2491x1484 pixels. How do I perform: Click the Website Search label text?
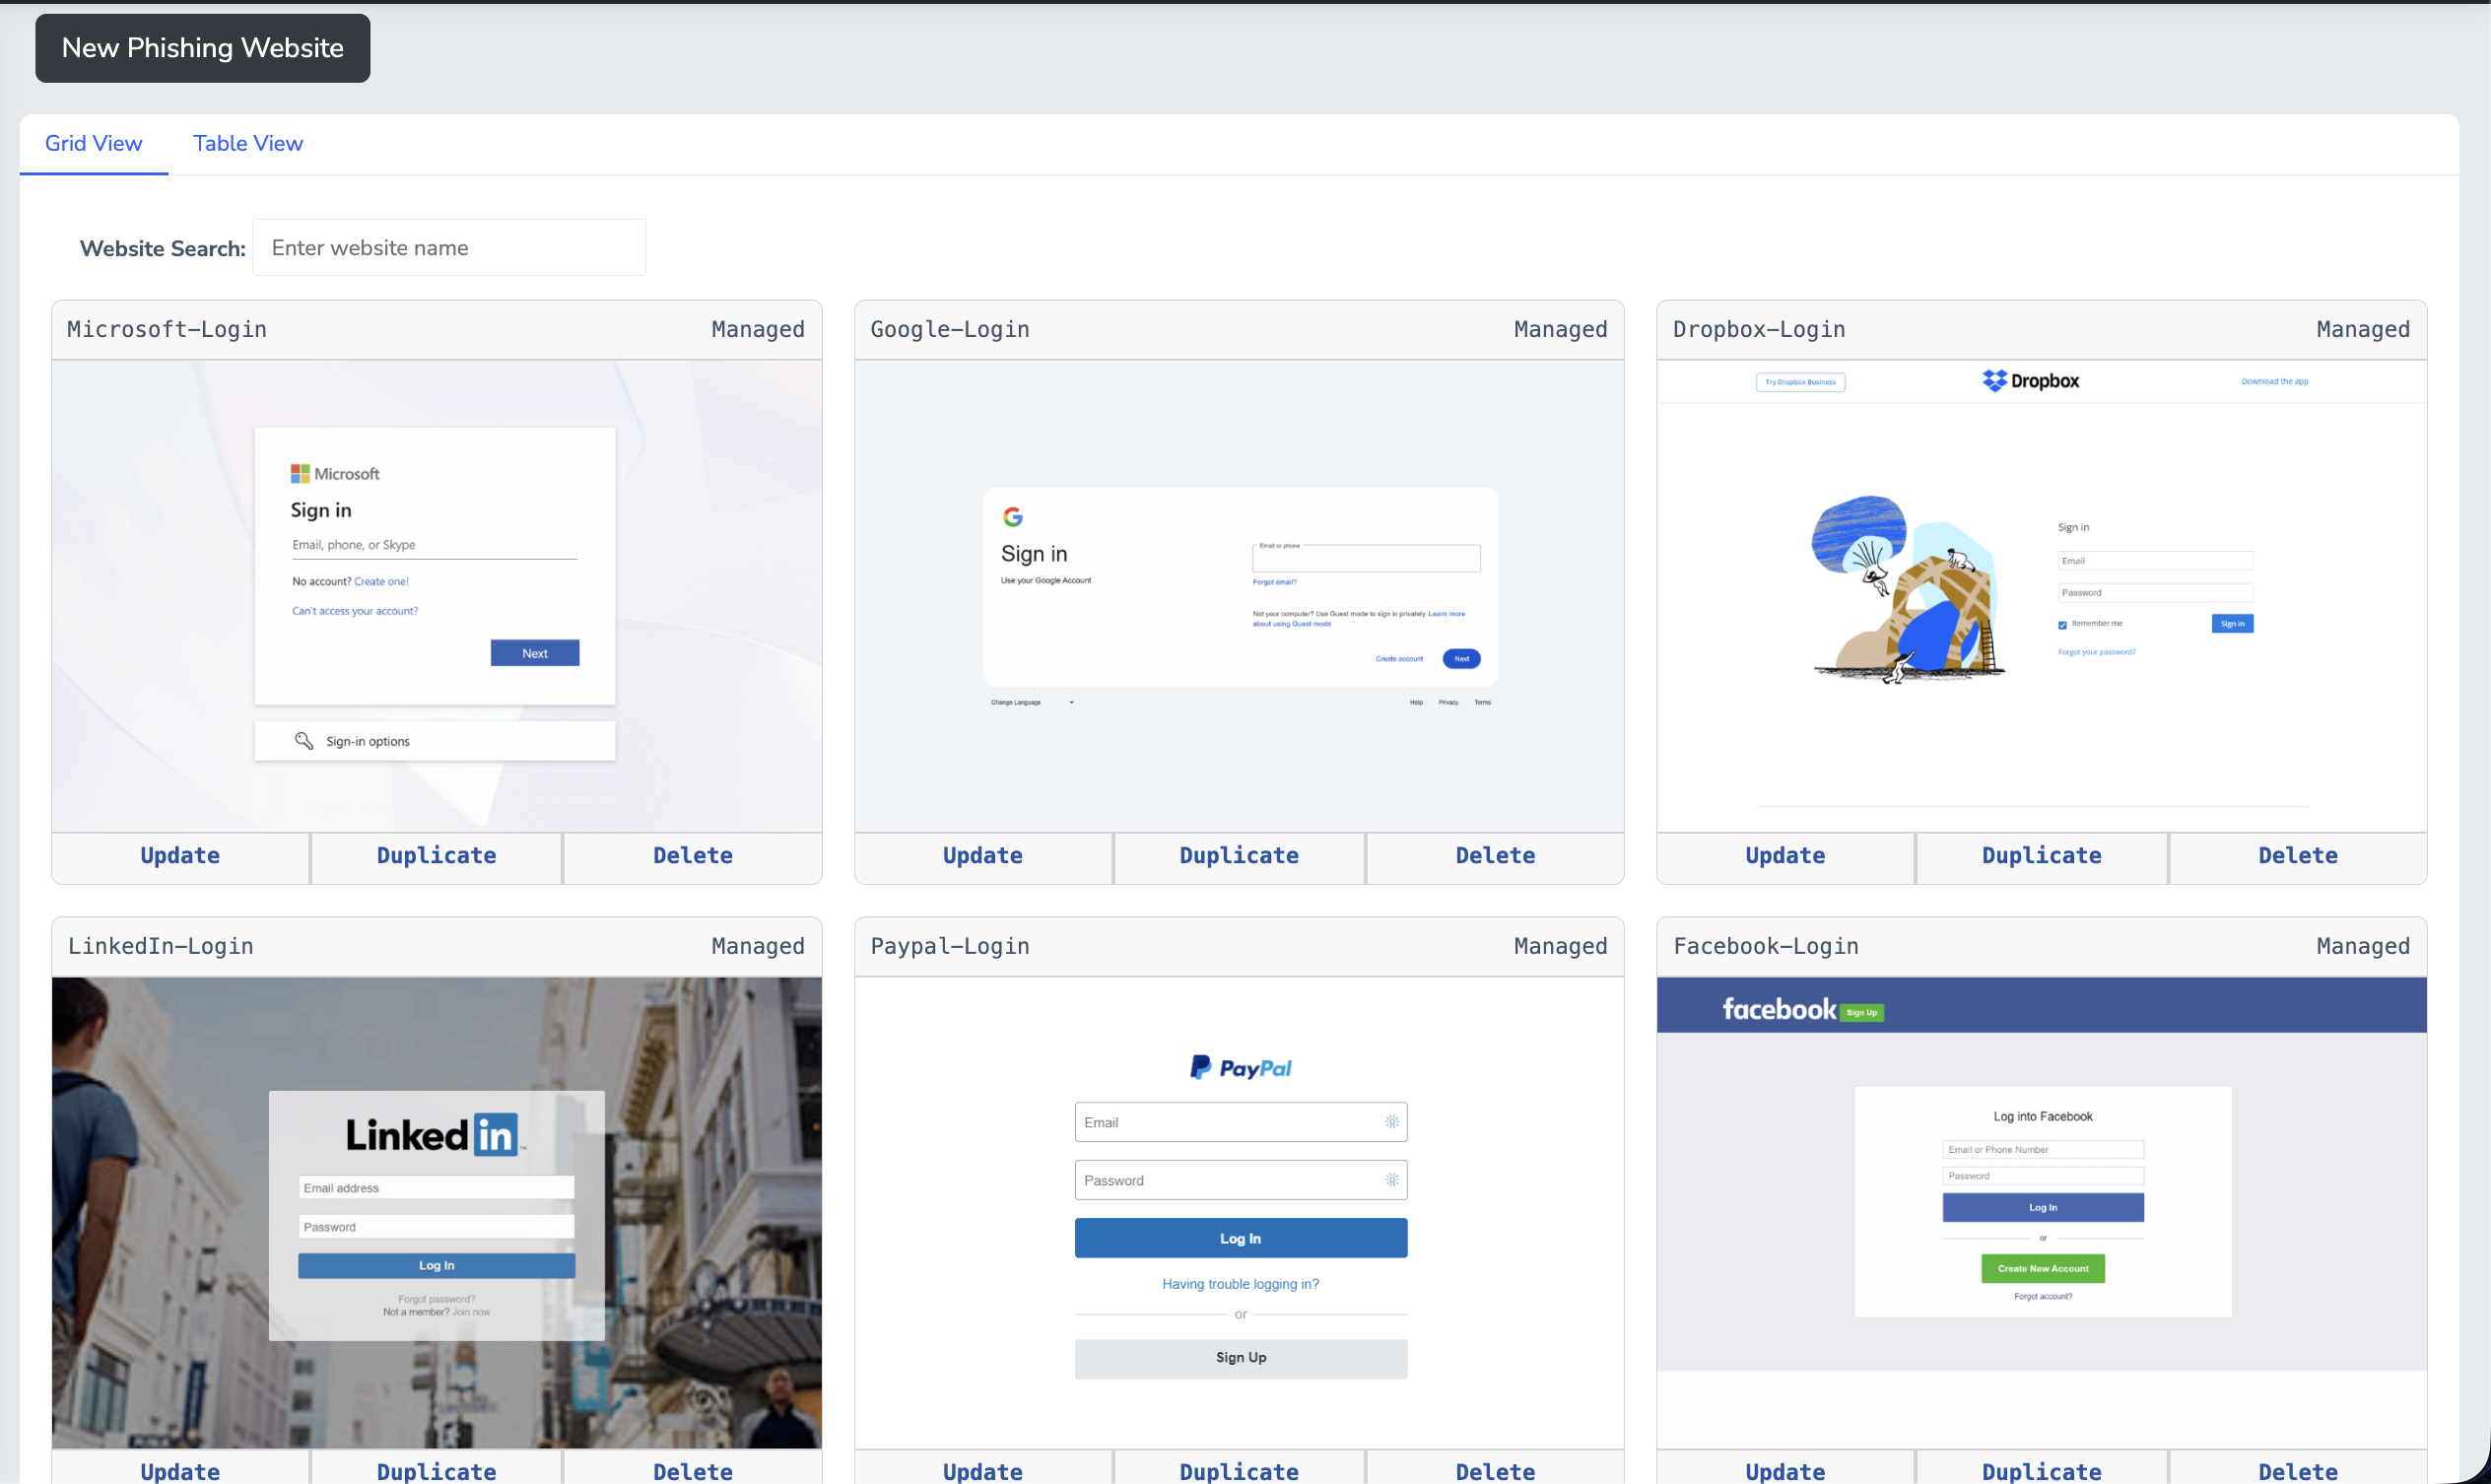(163, 249)
